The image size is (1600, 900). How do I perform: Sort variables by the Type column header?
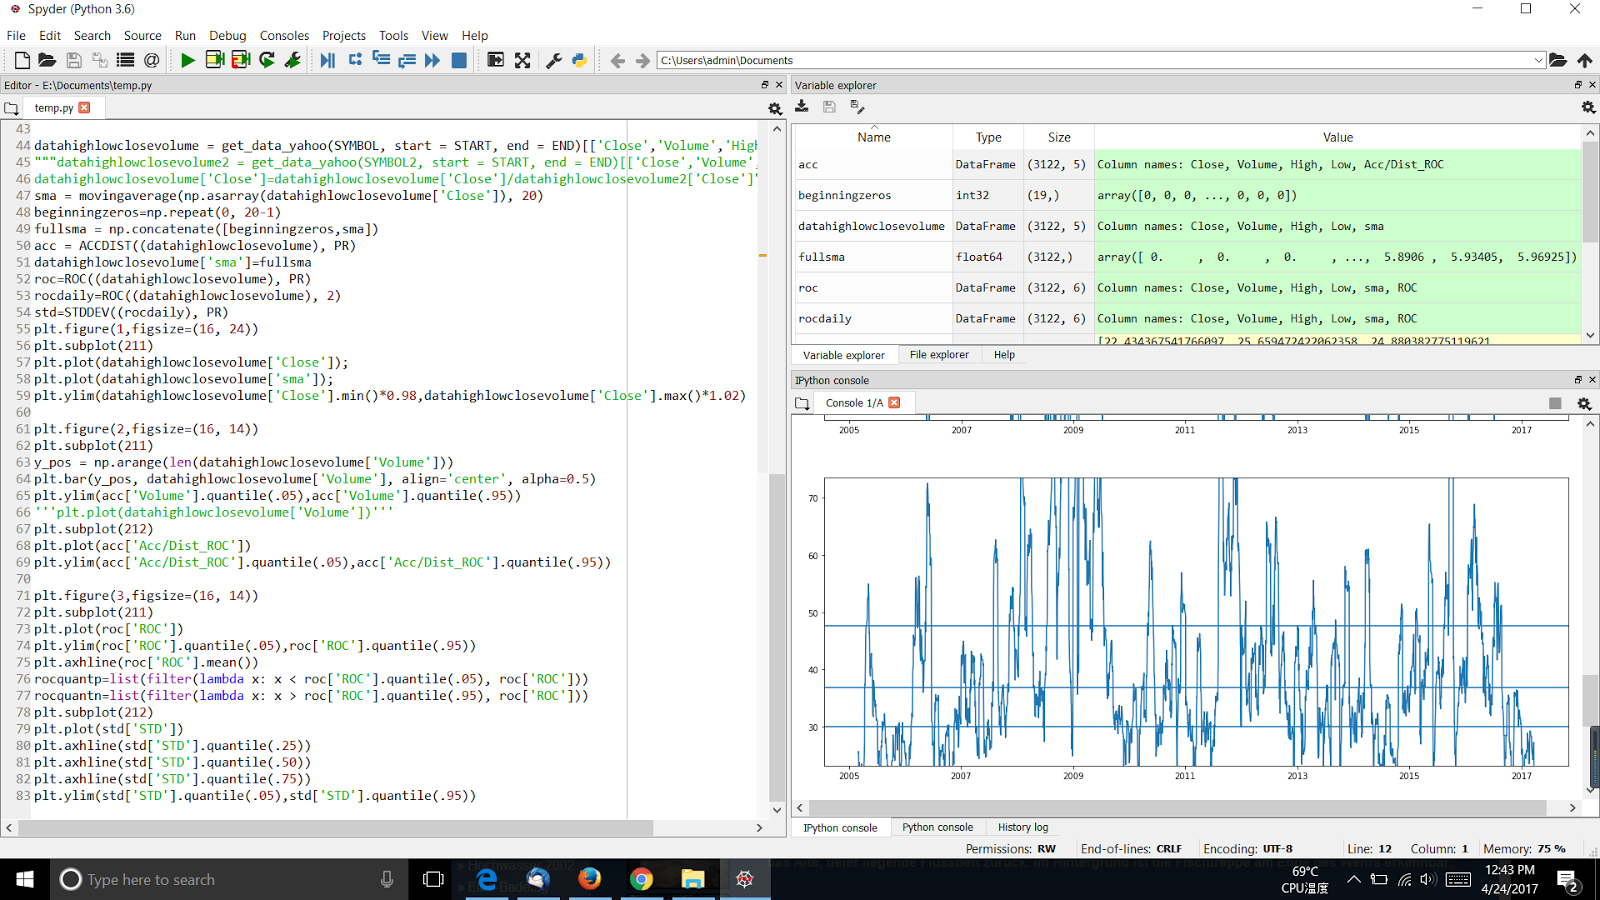coord(988,137)
